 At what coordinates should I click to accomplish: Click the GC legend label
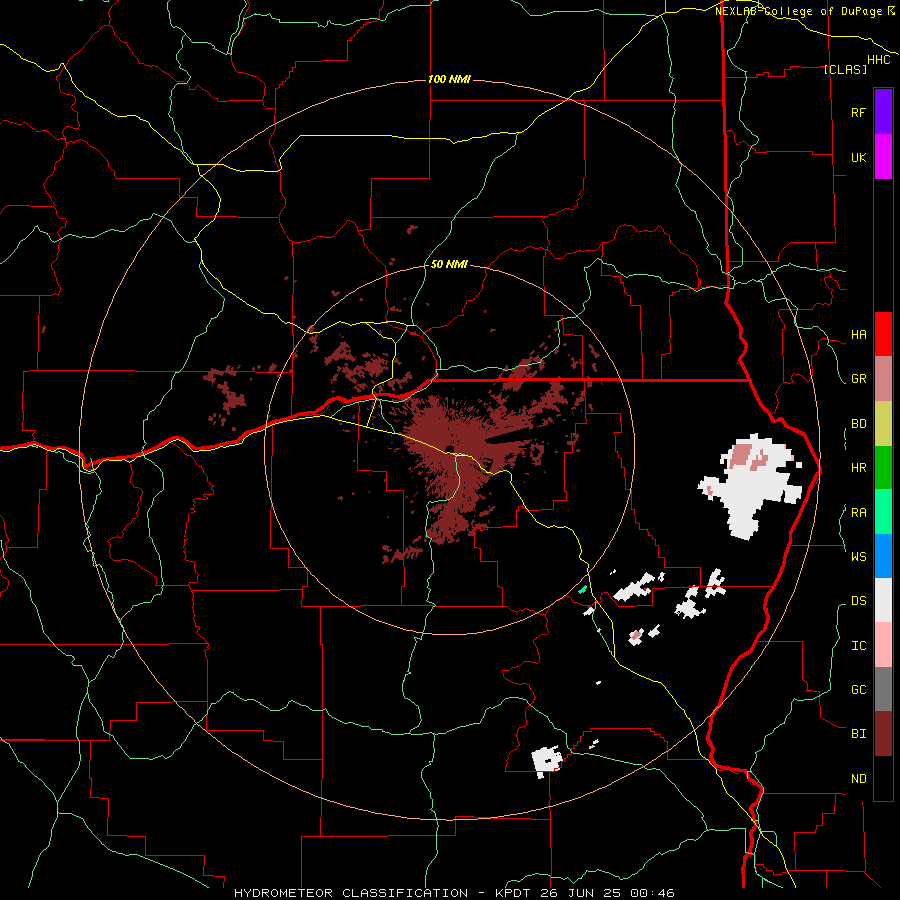click(x=858, y=690)
